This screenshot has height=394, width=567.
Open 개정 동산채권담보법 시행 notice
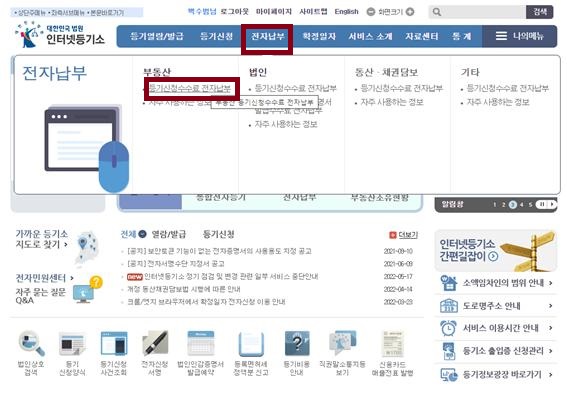pos(183,290)
